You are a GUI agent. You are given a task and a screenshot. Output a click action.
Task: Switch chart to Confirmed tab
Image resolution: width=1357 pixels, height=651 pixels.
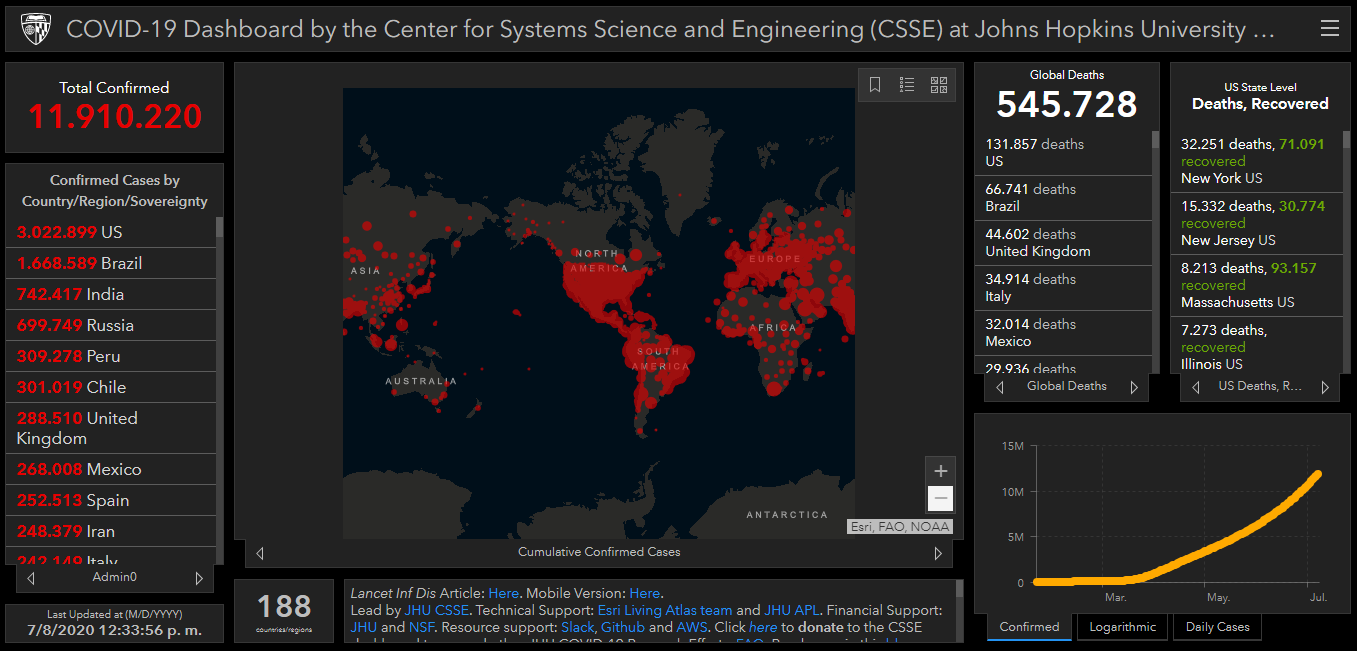tap(1029, 627)
